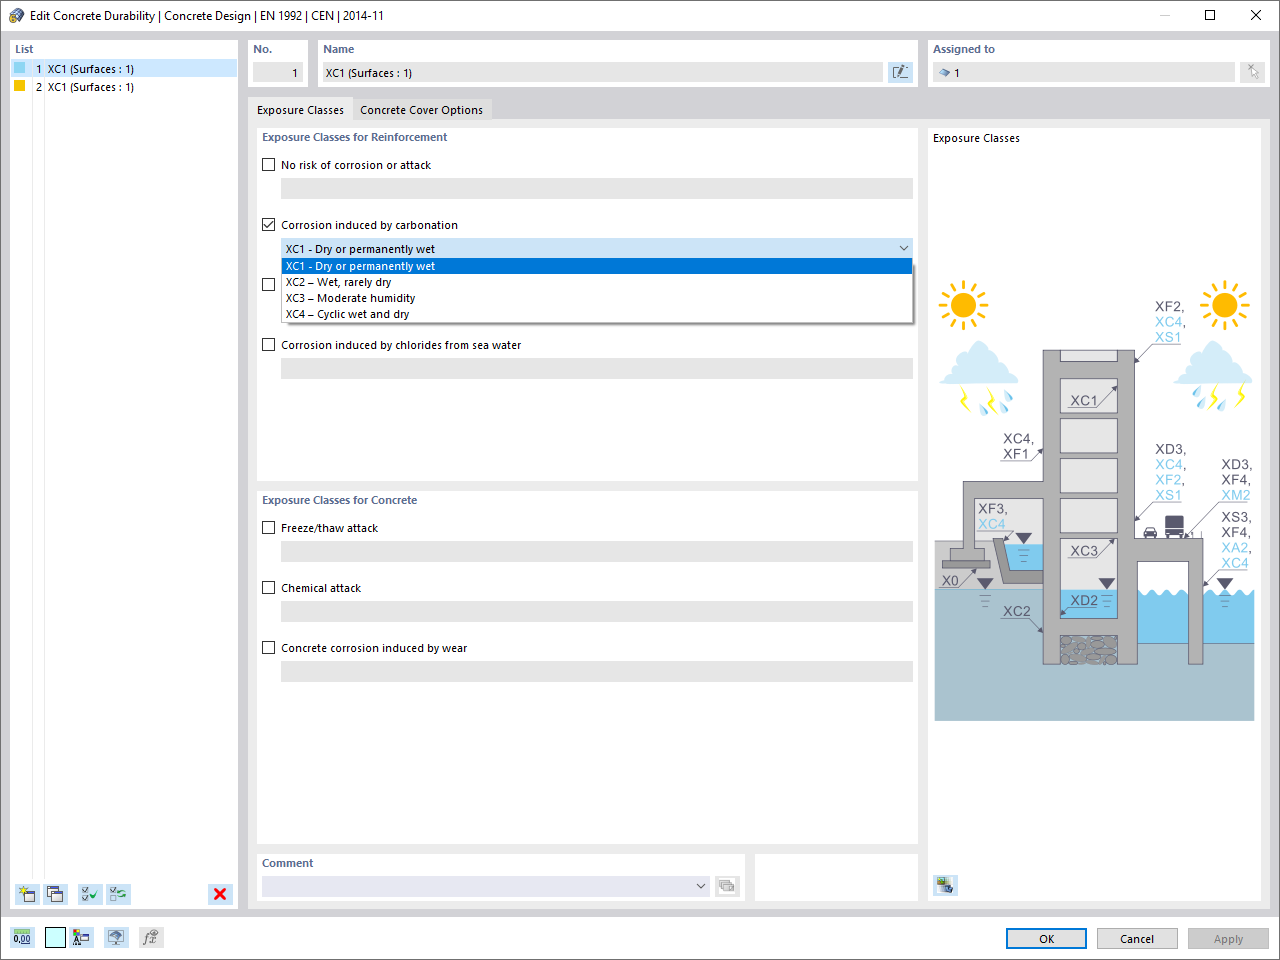Click the new item icon below list

27,894
